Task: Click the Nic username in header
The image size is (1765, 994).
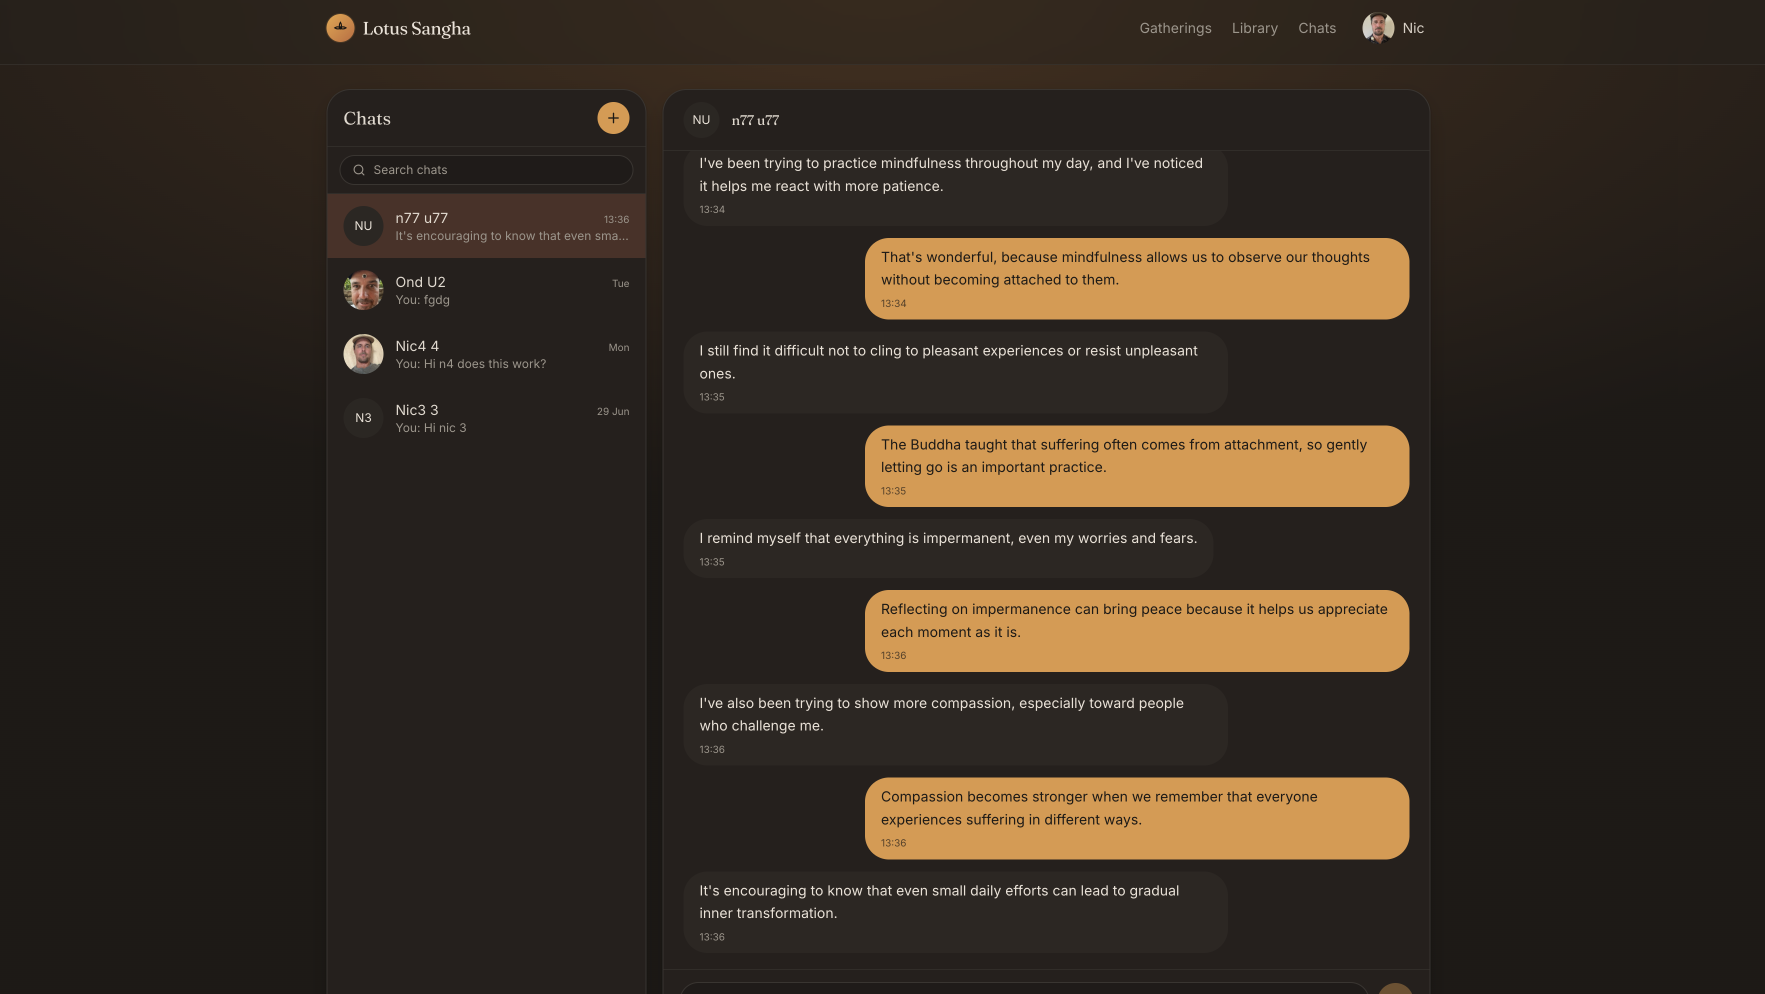Action: (x=1413, y=28)
